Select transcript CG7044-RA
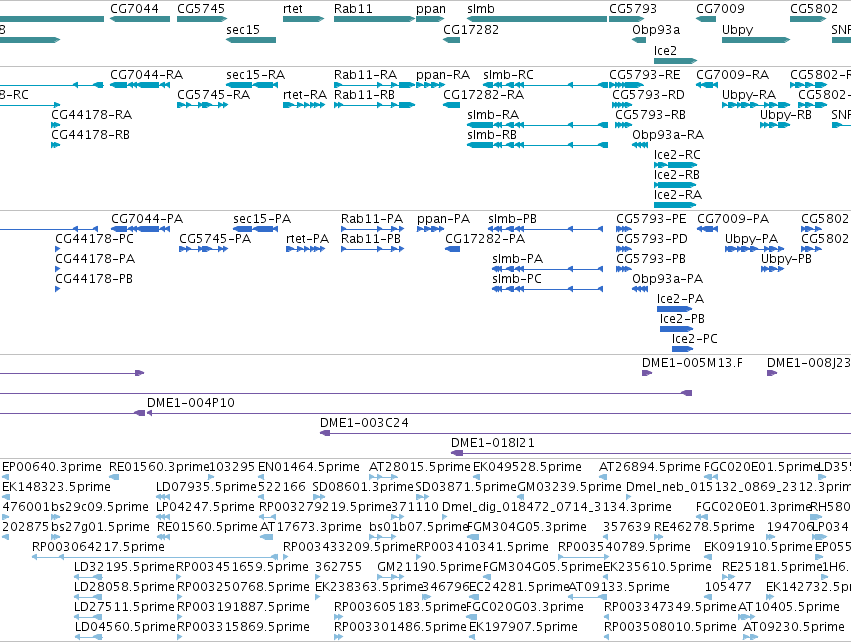Screen dimensions: 851x642 tap(140, 85)
